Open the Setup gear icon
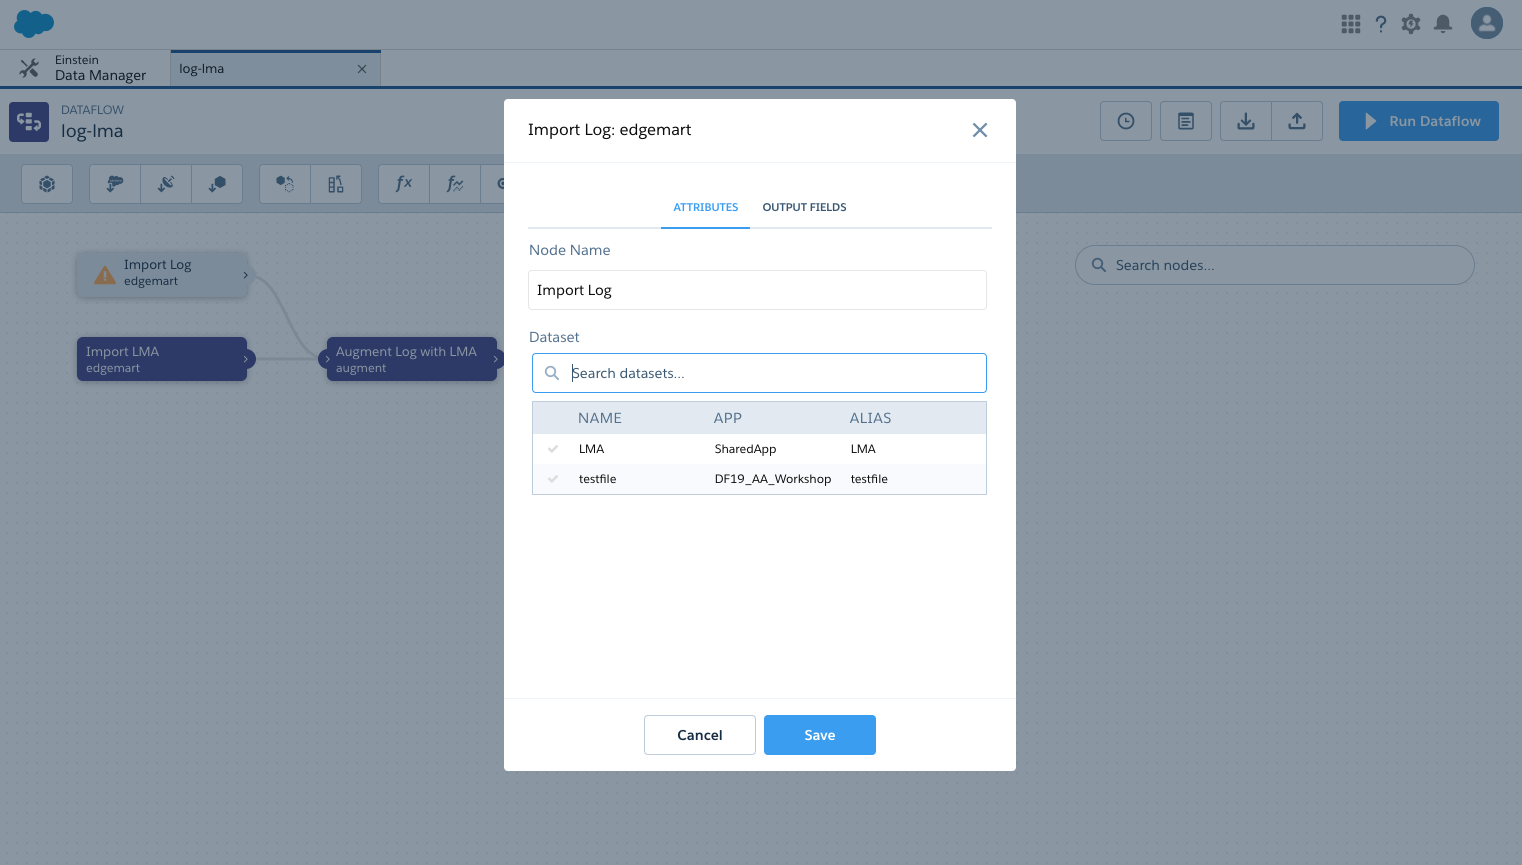This screenshot has width=1522, height=865. click(x=1411, y=24)
